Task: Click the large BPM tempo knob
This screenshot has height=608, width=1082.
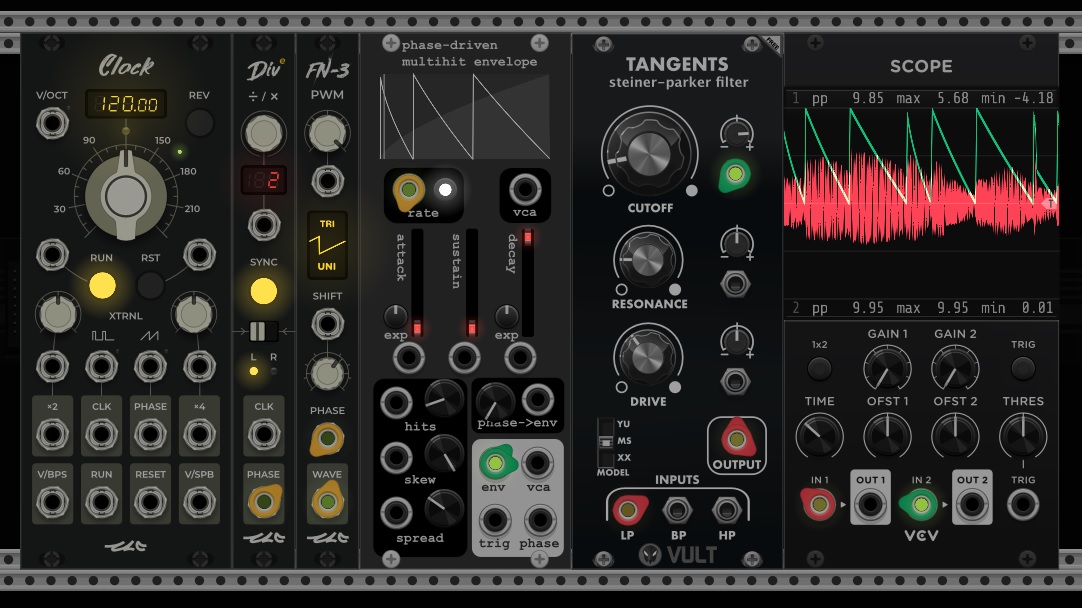Action: 126,196
